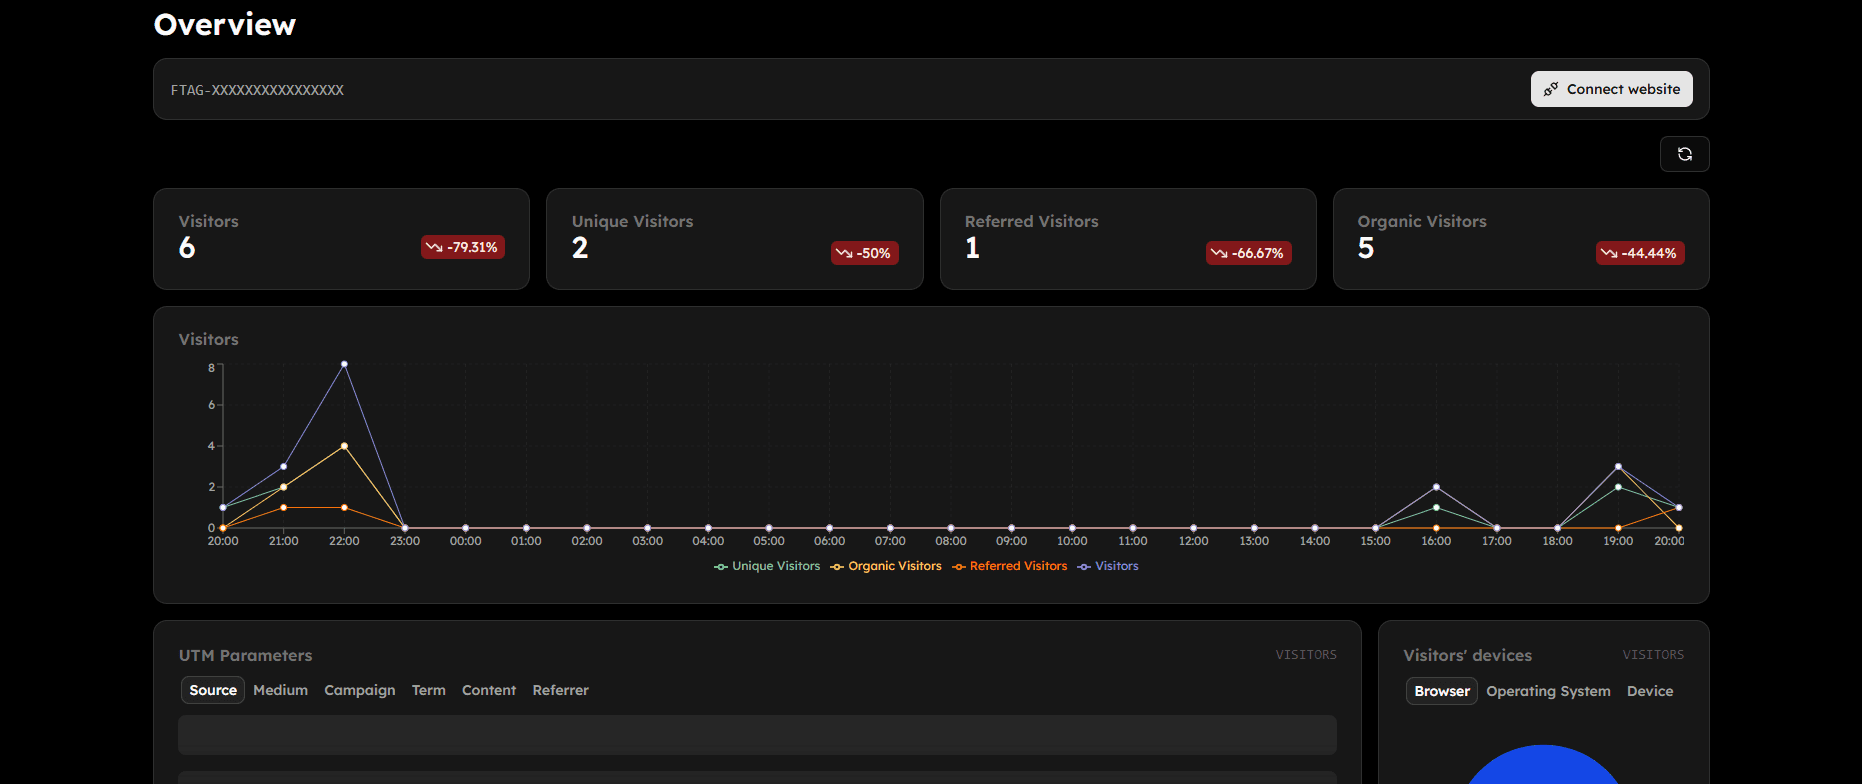Open the Device tab

1649,691
